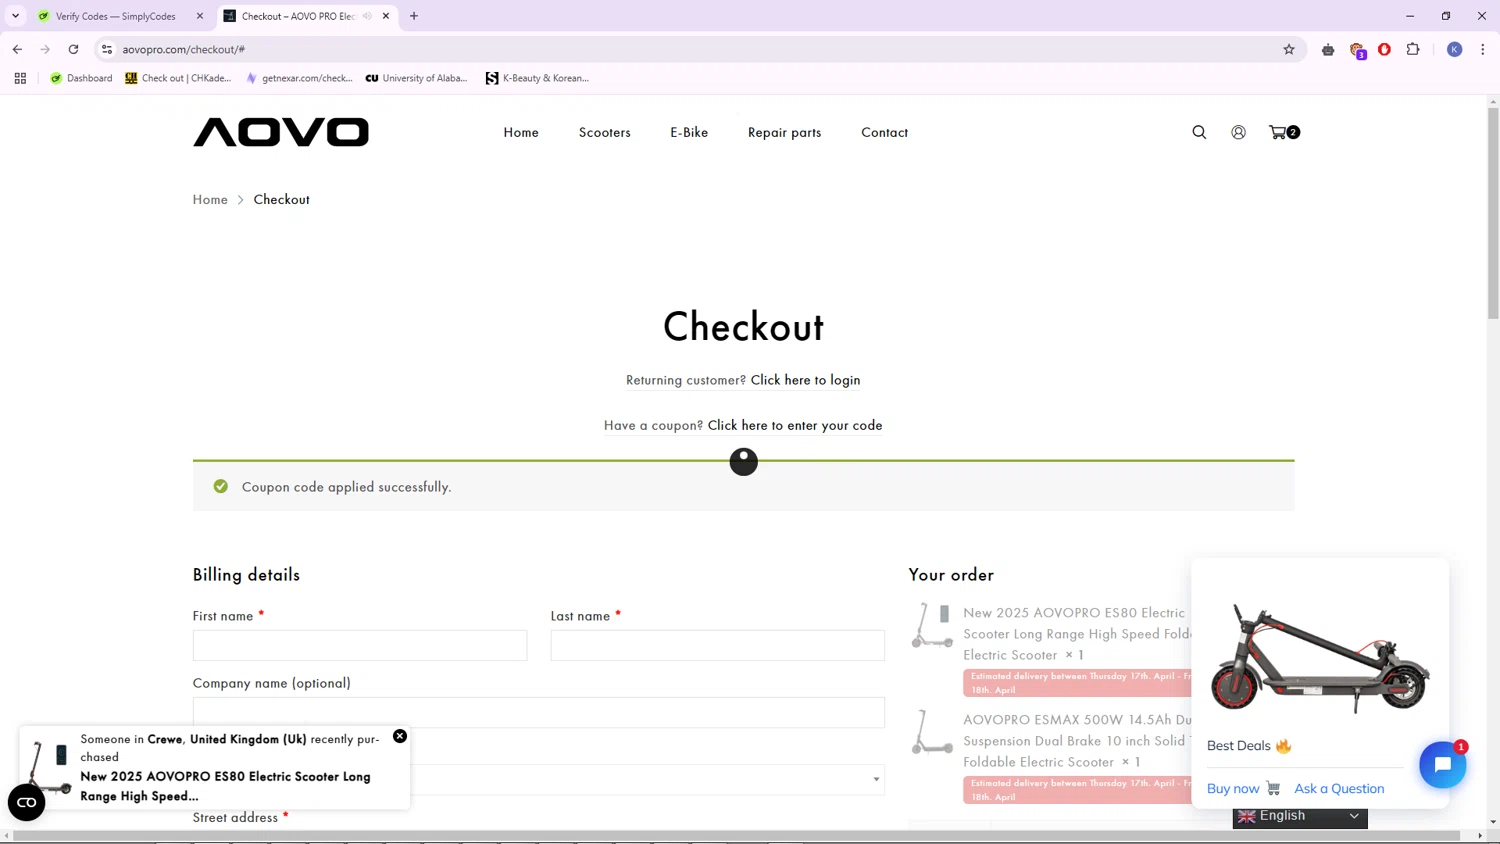Close the Checkout AOVO PRO tab

click(386, 16)
